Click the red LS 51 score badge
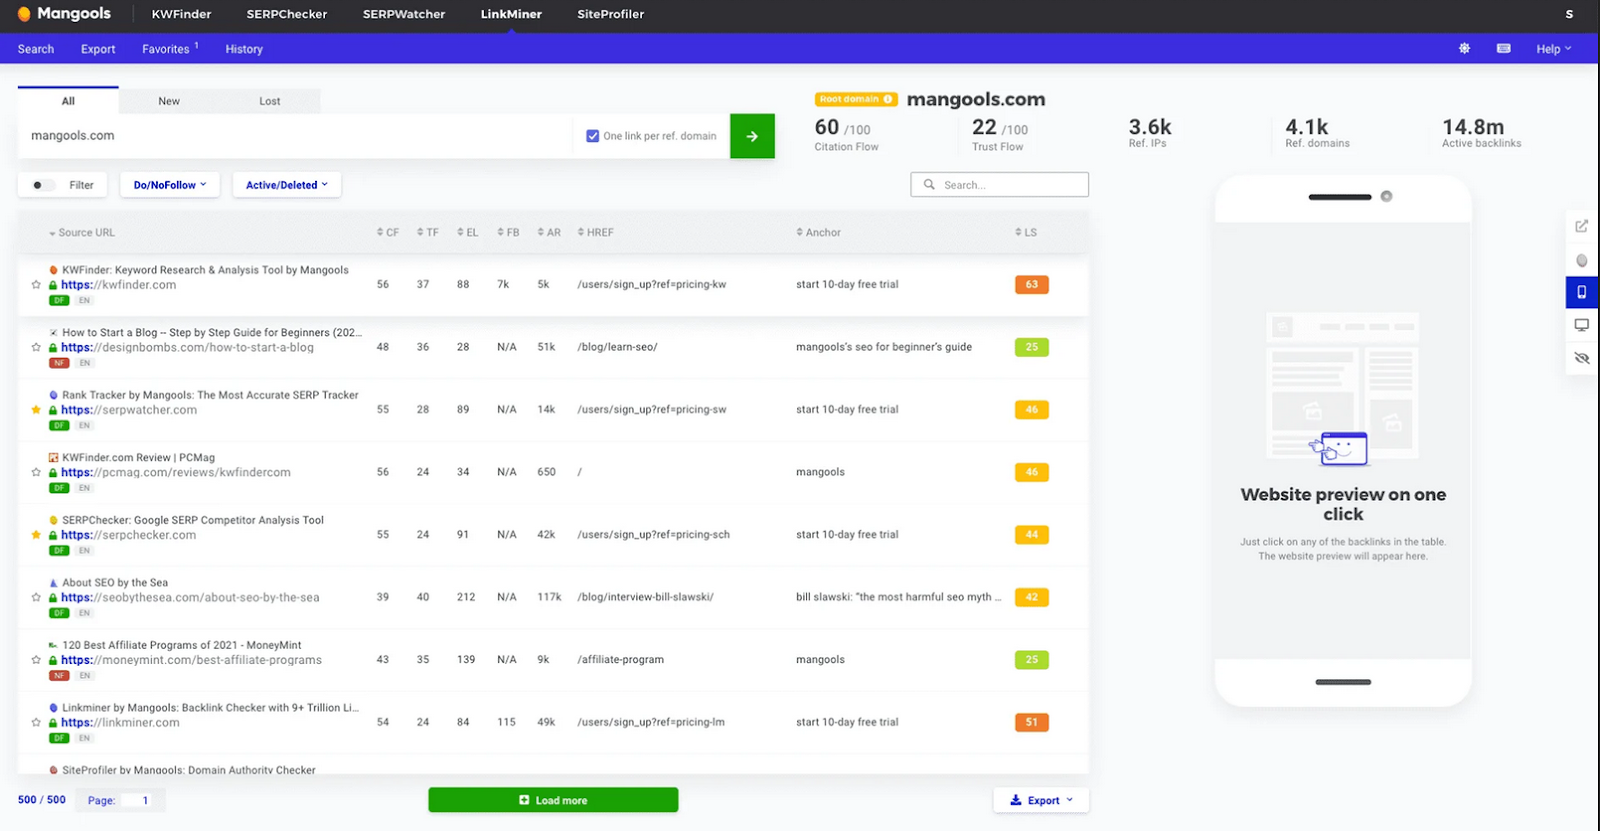1600x831 pixels. (x=1032, y=722)
